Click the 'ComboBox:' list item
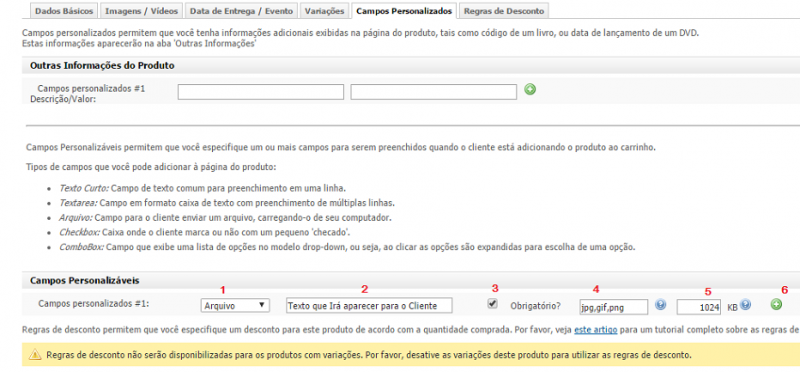 (347, 247)
